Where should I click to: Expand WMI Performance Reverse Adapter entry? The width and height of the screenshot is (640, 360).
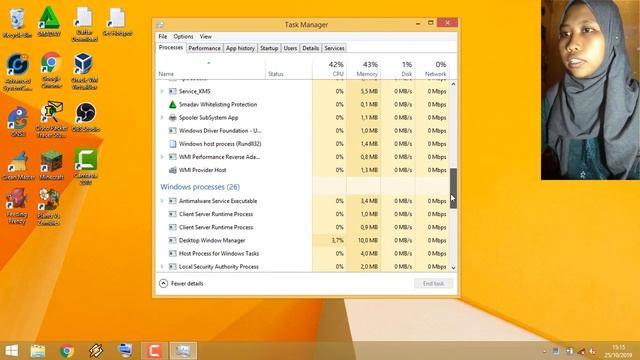pos(162,157)
